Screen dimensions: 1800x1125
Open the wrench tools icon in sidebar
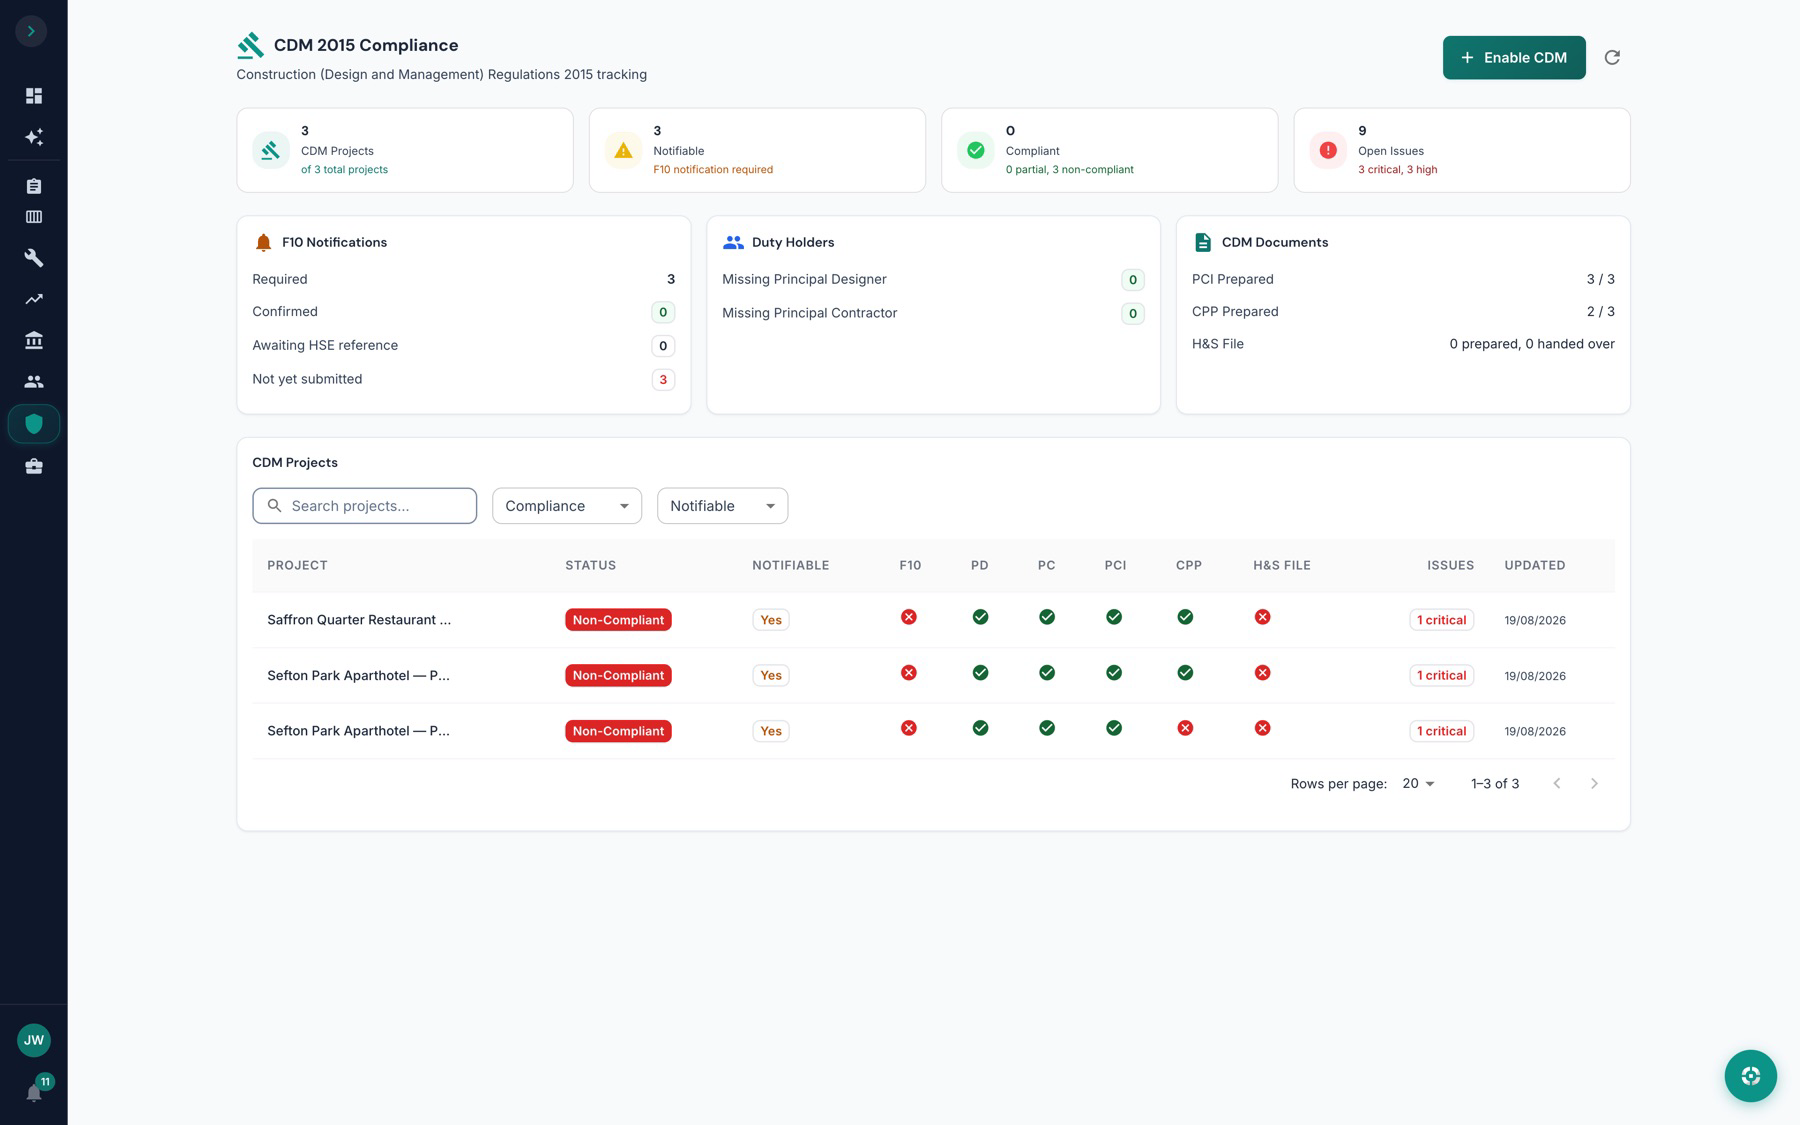pyautogui.click(x=34, y=258)
